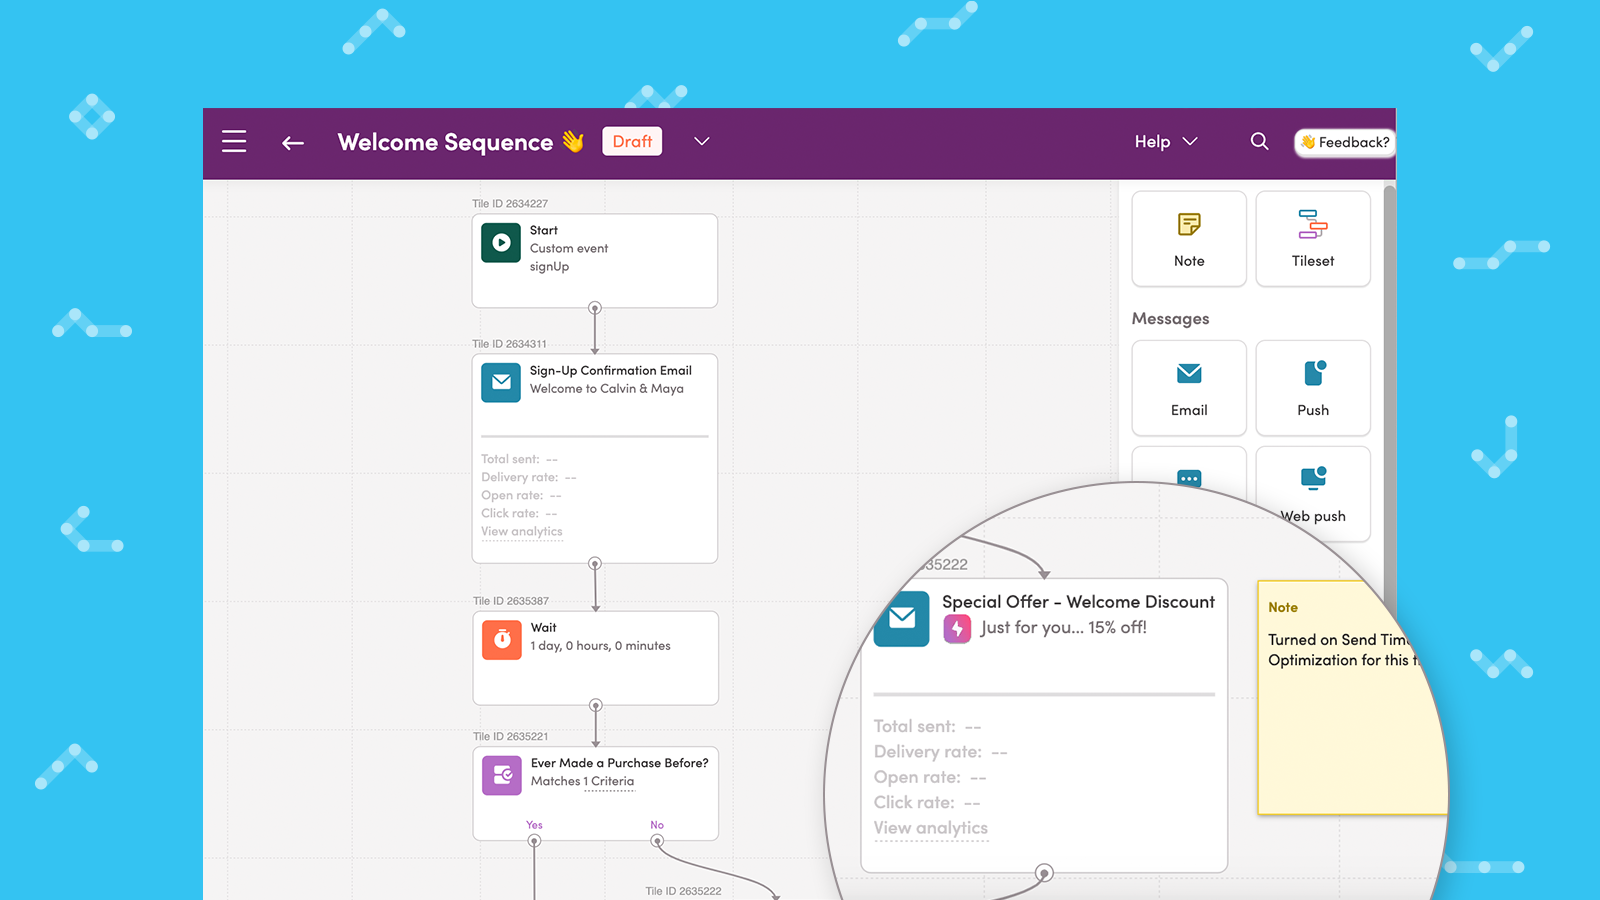Expand the chevron next to Draft

point(702,142)
